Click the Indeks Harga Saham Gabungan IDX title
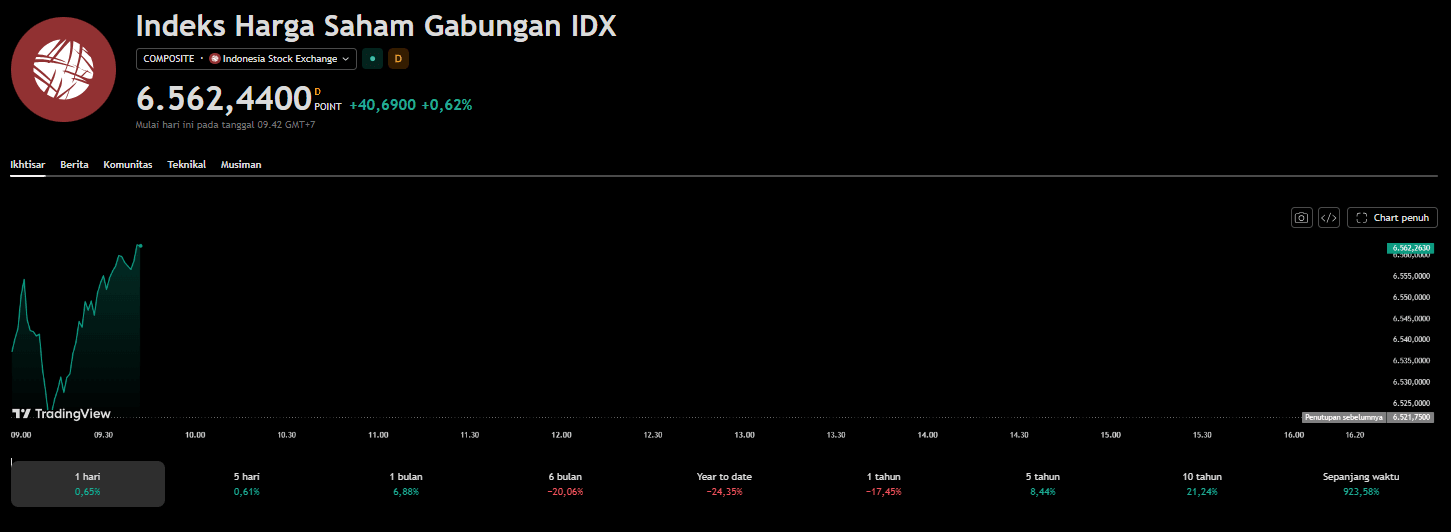Viewport: 1451px width, 532px height. tap(376, 26)
